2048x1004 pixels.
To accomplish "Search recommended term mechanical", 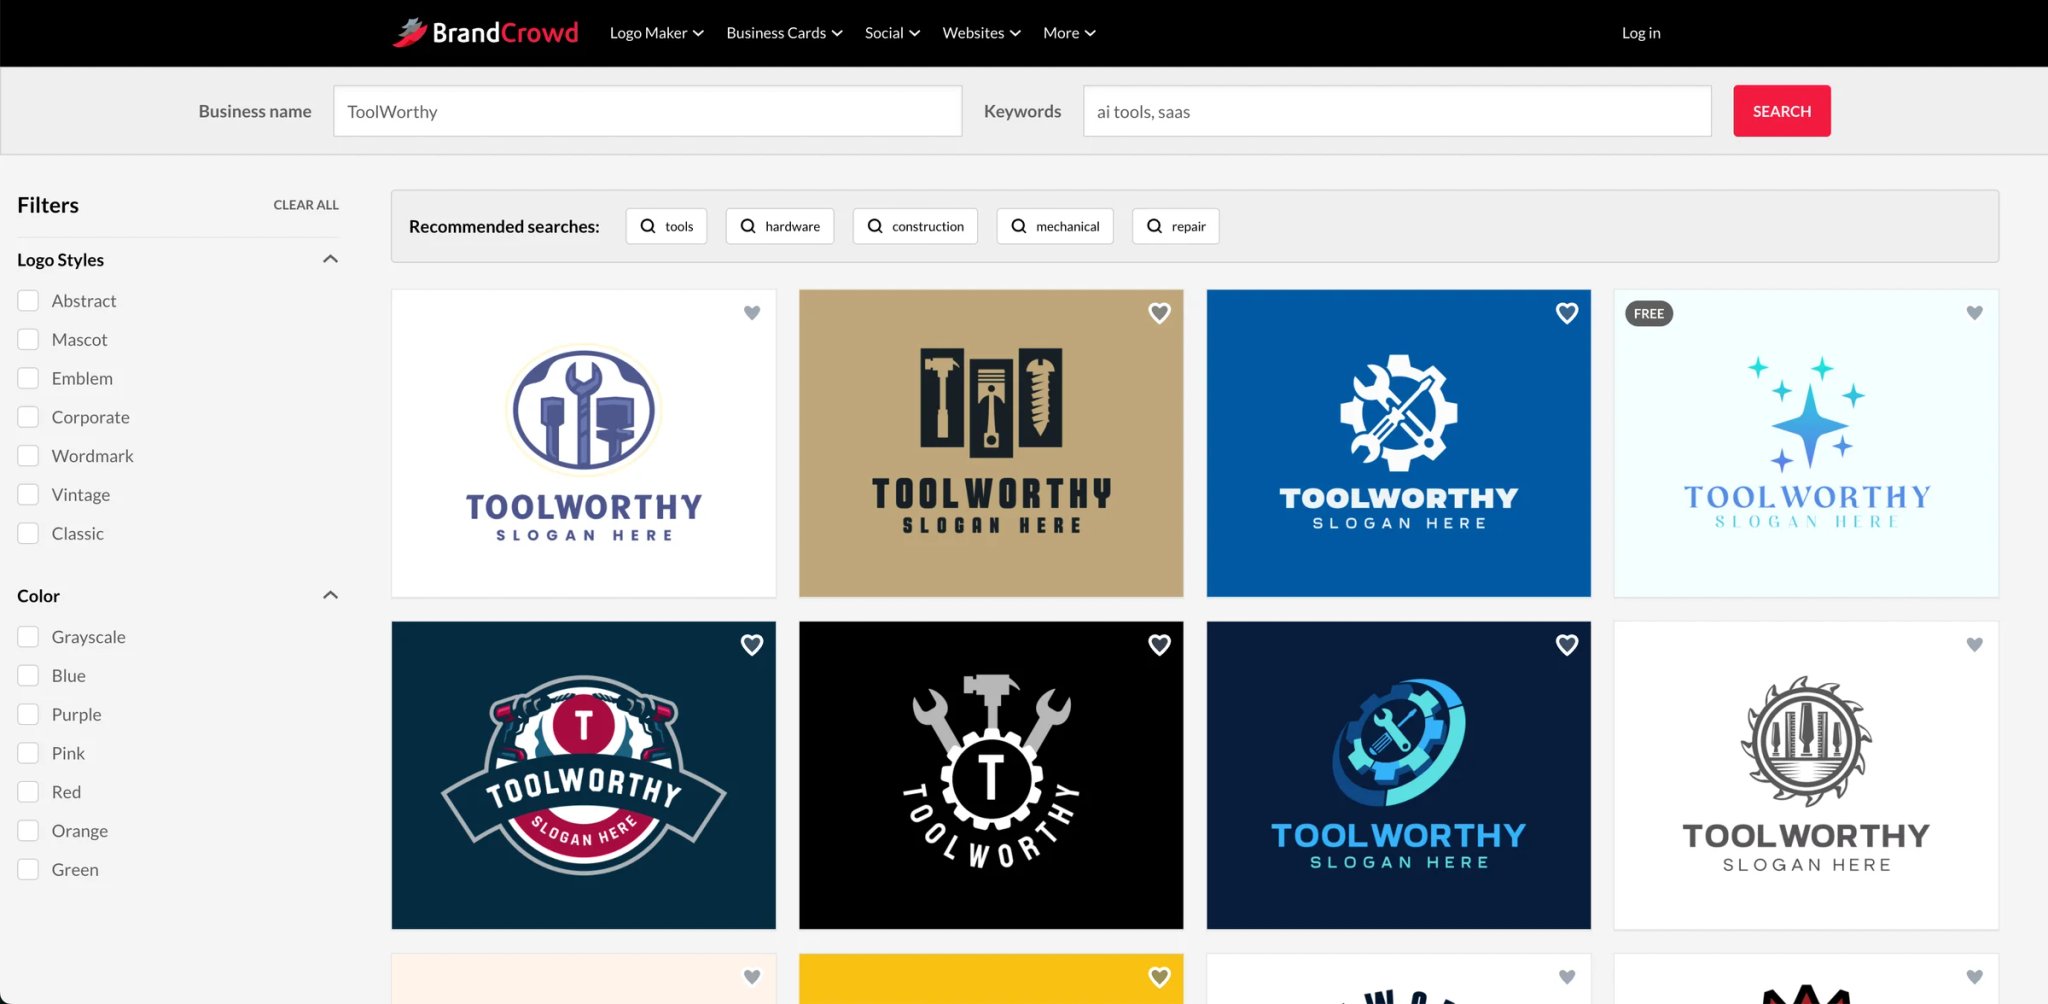I will click(x=1055, y=226).
